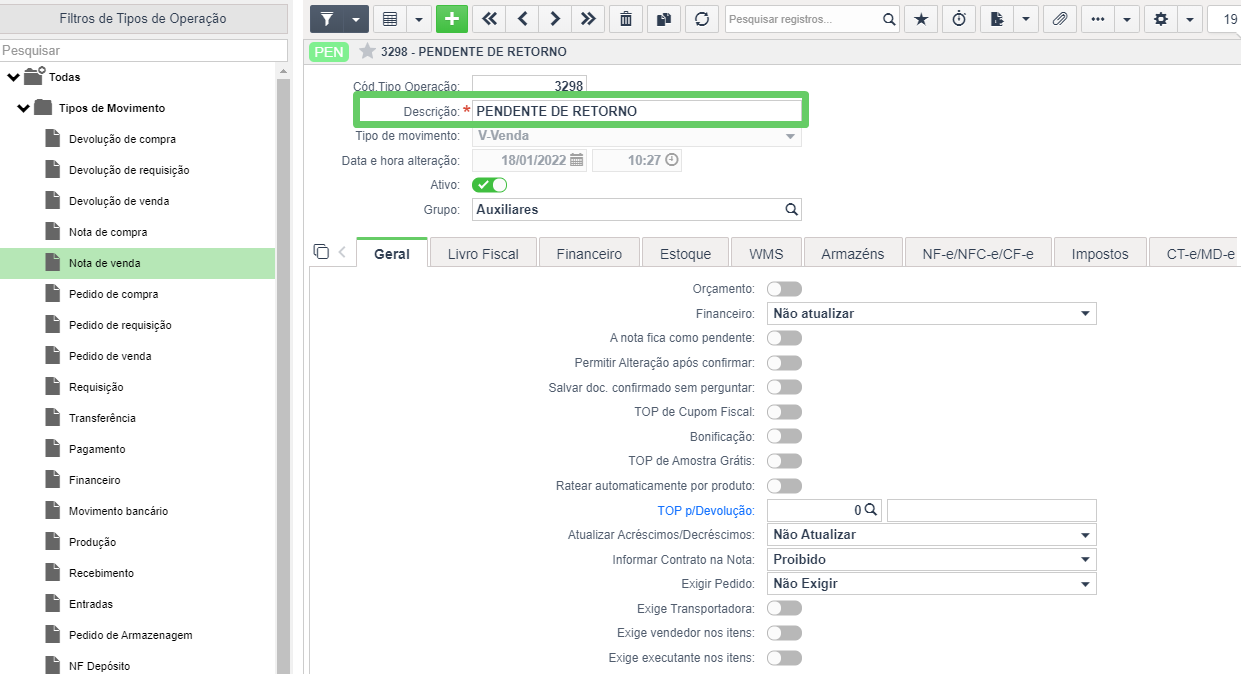Toggle the Ativo switch off

pos(489,185)
